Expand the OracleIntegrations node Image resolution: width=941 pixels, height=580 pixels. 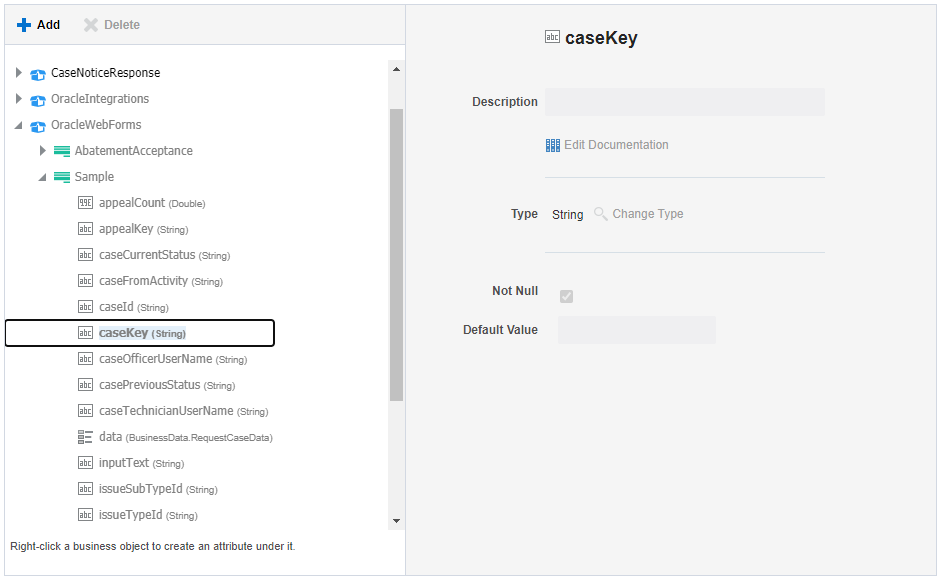19,98
